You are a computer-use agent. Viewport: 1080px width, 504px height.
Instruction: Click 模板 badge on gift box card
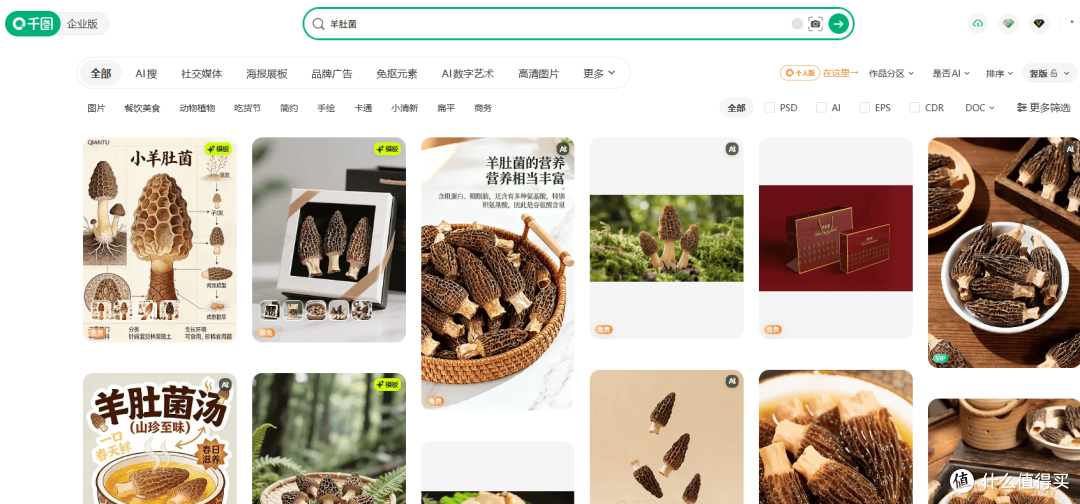388,149
